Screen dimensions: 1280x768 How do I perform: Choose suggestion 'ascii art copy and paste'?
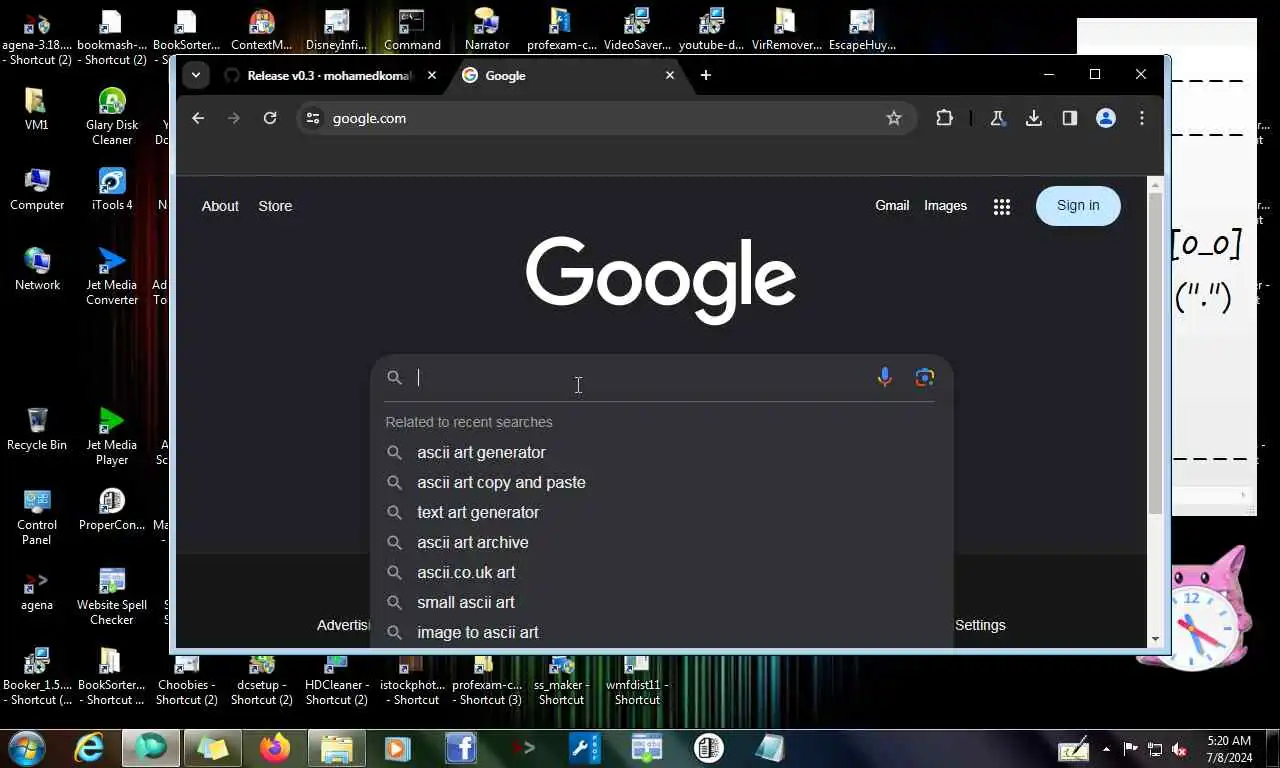click(661, 482)
